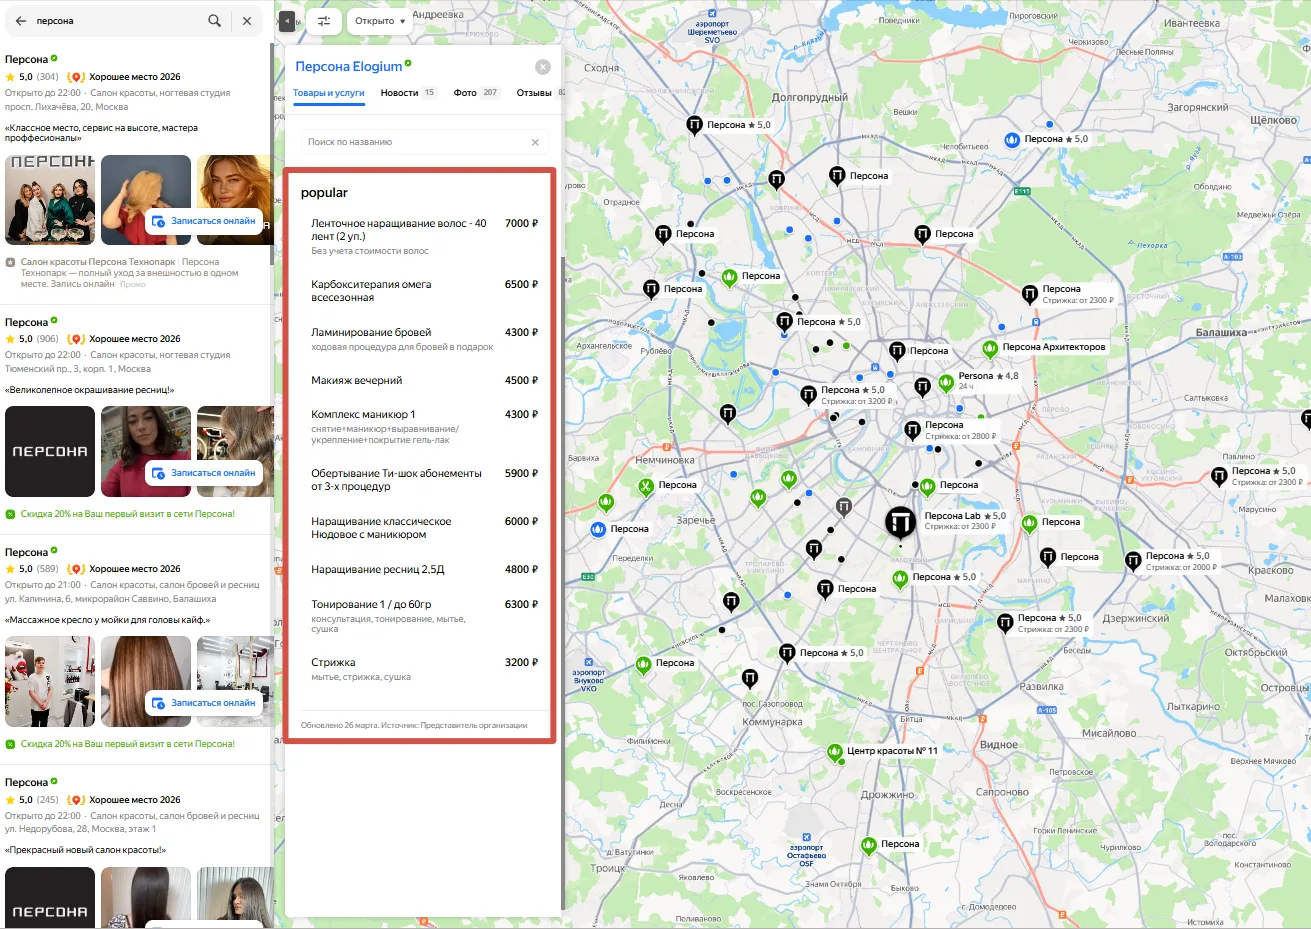
Task: Open the Персона listing on Тюменский пр.
Action: (26, 322)
